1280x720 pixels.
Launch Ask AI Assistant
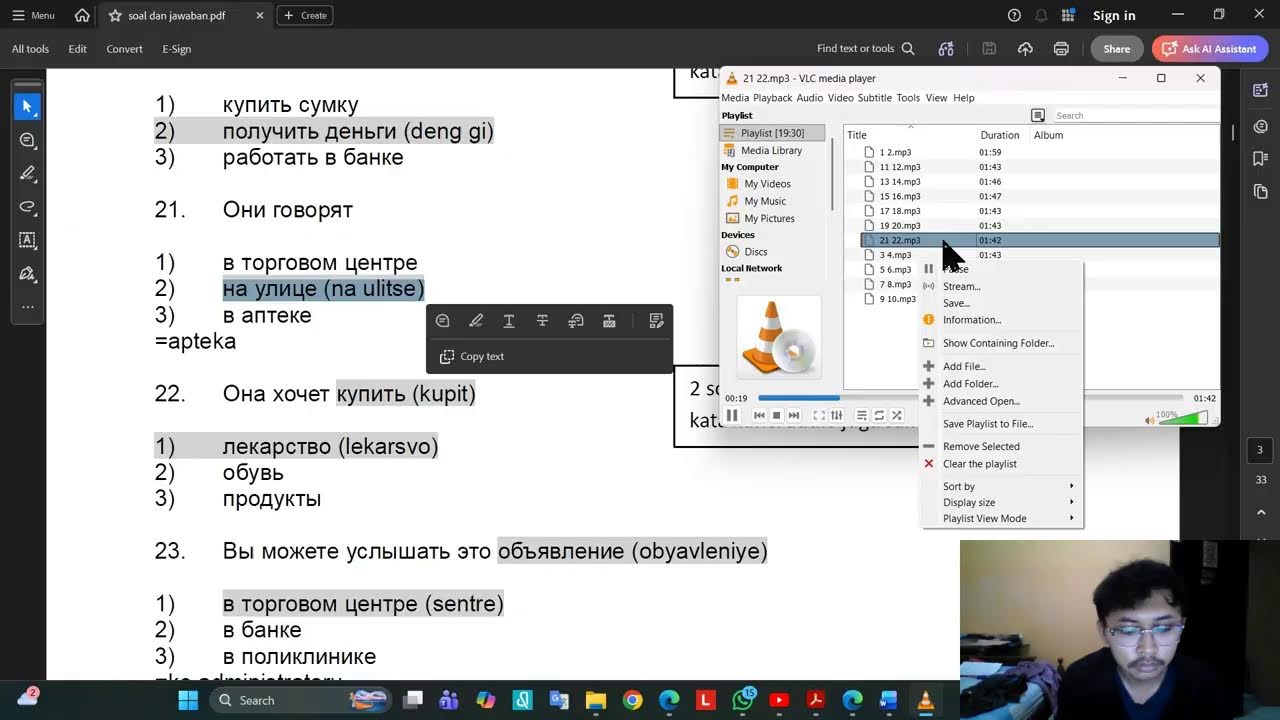click(1210, 49)
